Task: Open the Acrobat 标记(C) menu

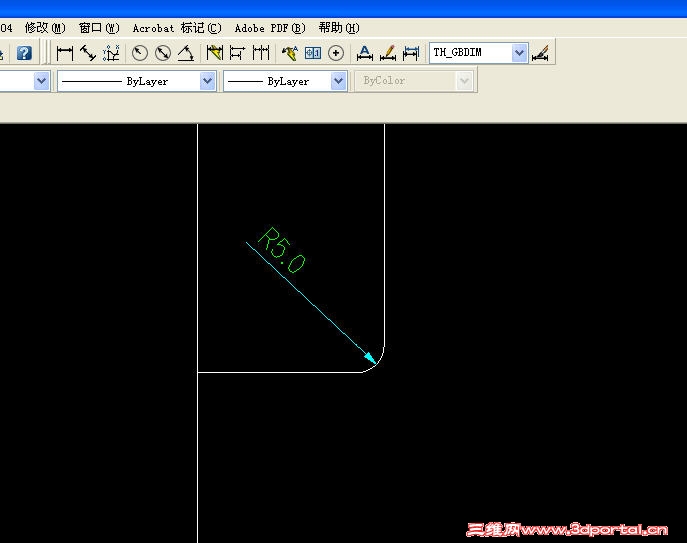Action: tap(177, 28)
